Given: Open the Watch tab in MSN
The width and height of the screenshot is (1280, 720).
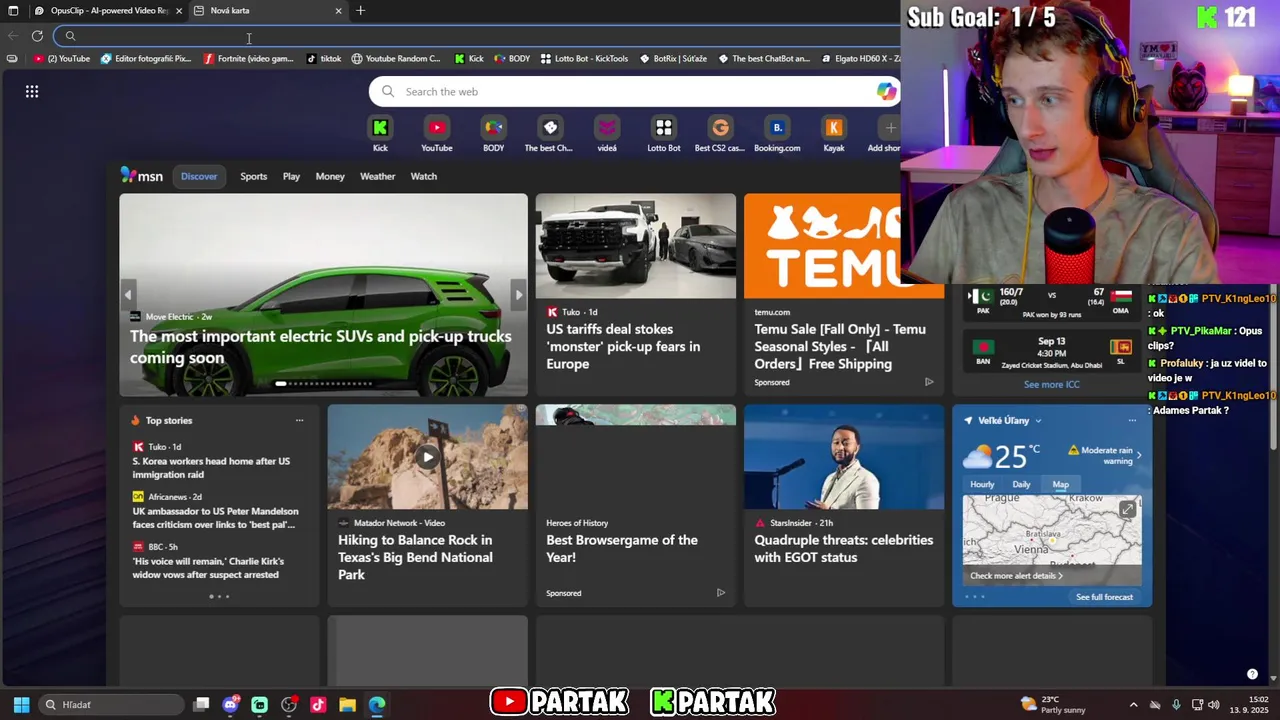Looking at the screenshot, I should pyautogui.click(x=424, y=176).
